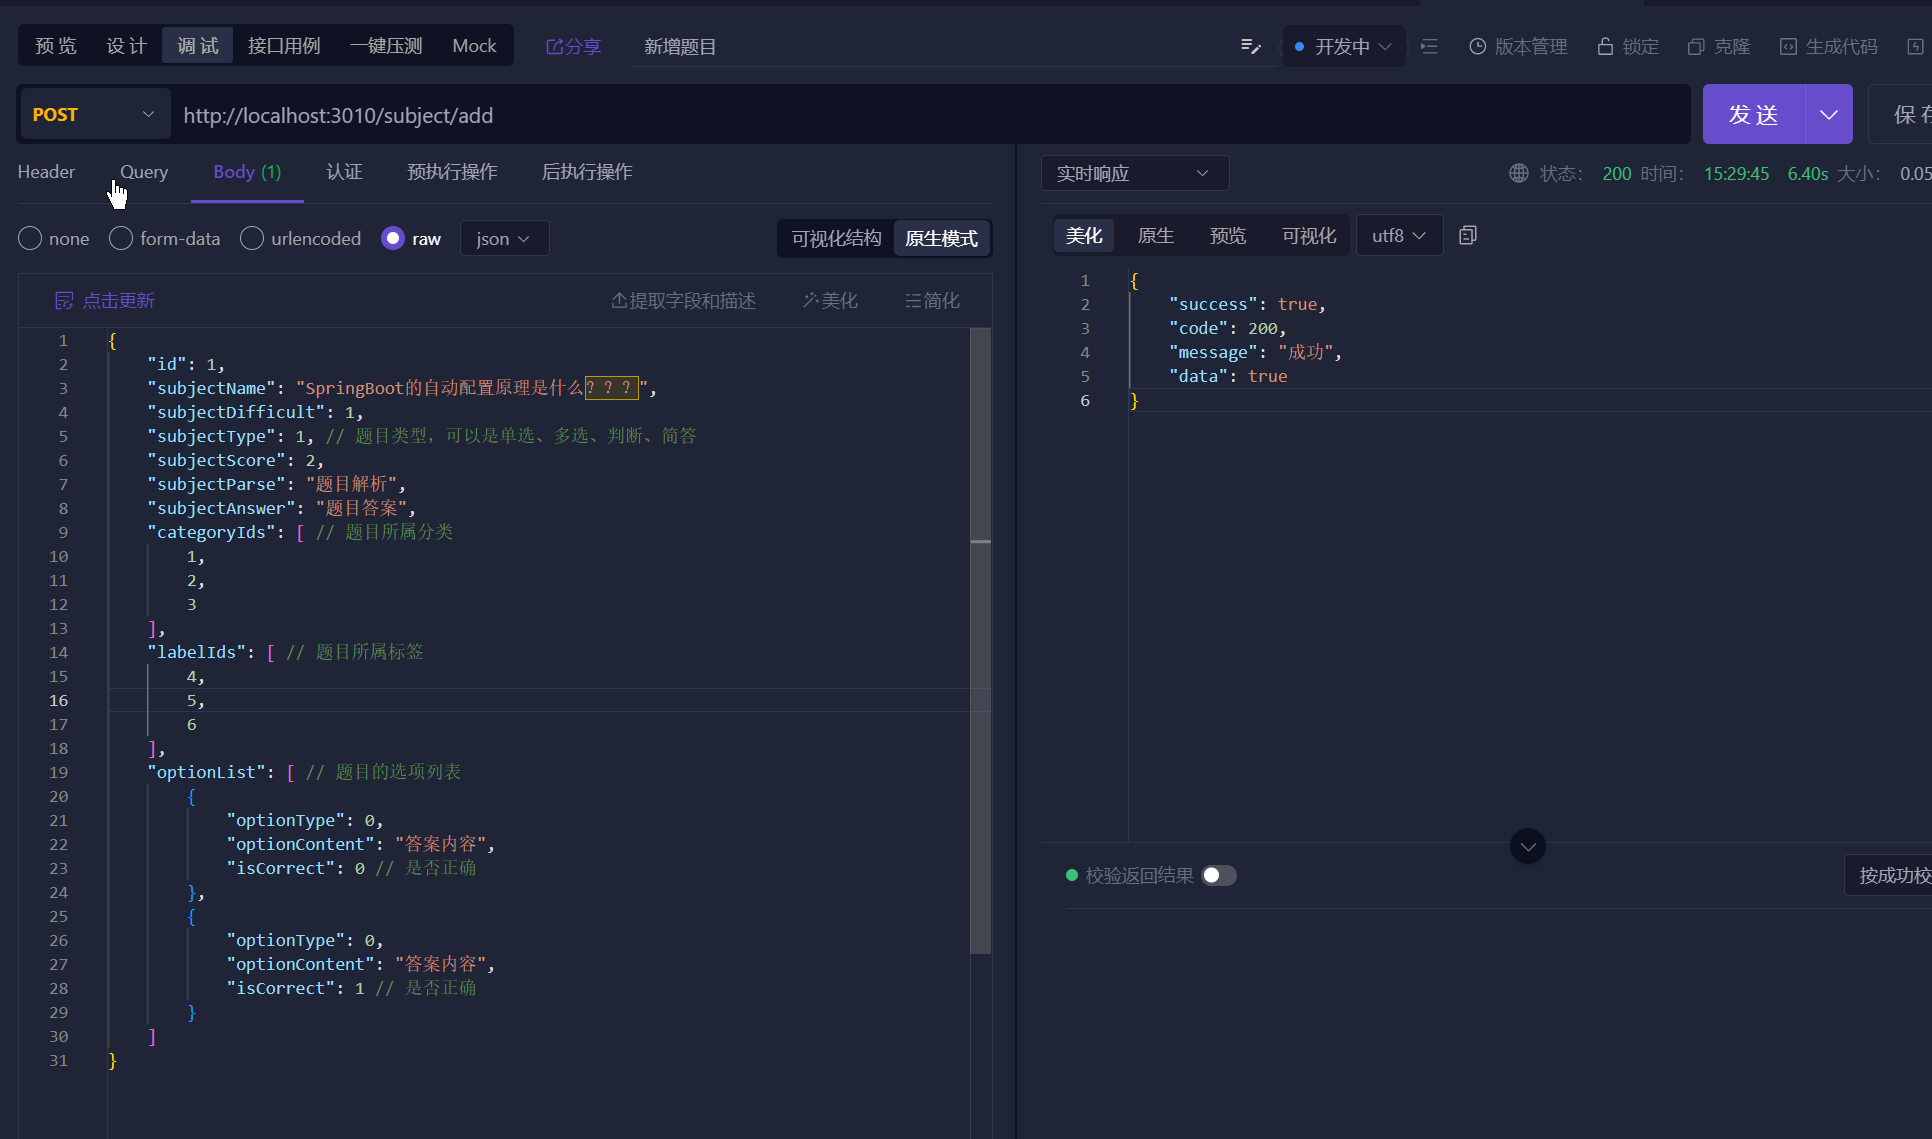Image resolution: width=1932 pixels, height=1139 pixels.
Task: Click the 锁定 lock button
Action: [x=1628, y=46]
